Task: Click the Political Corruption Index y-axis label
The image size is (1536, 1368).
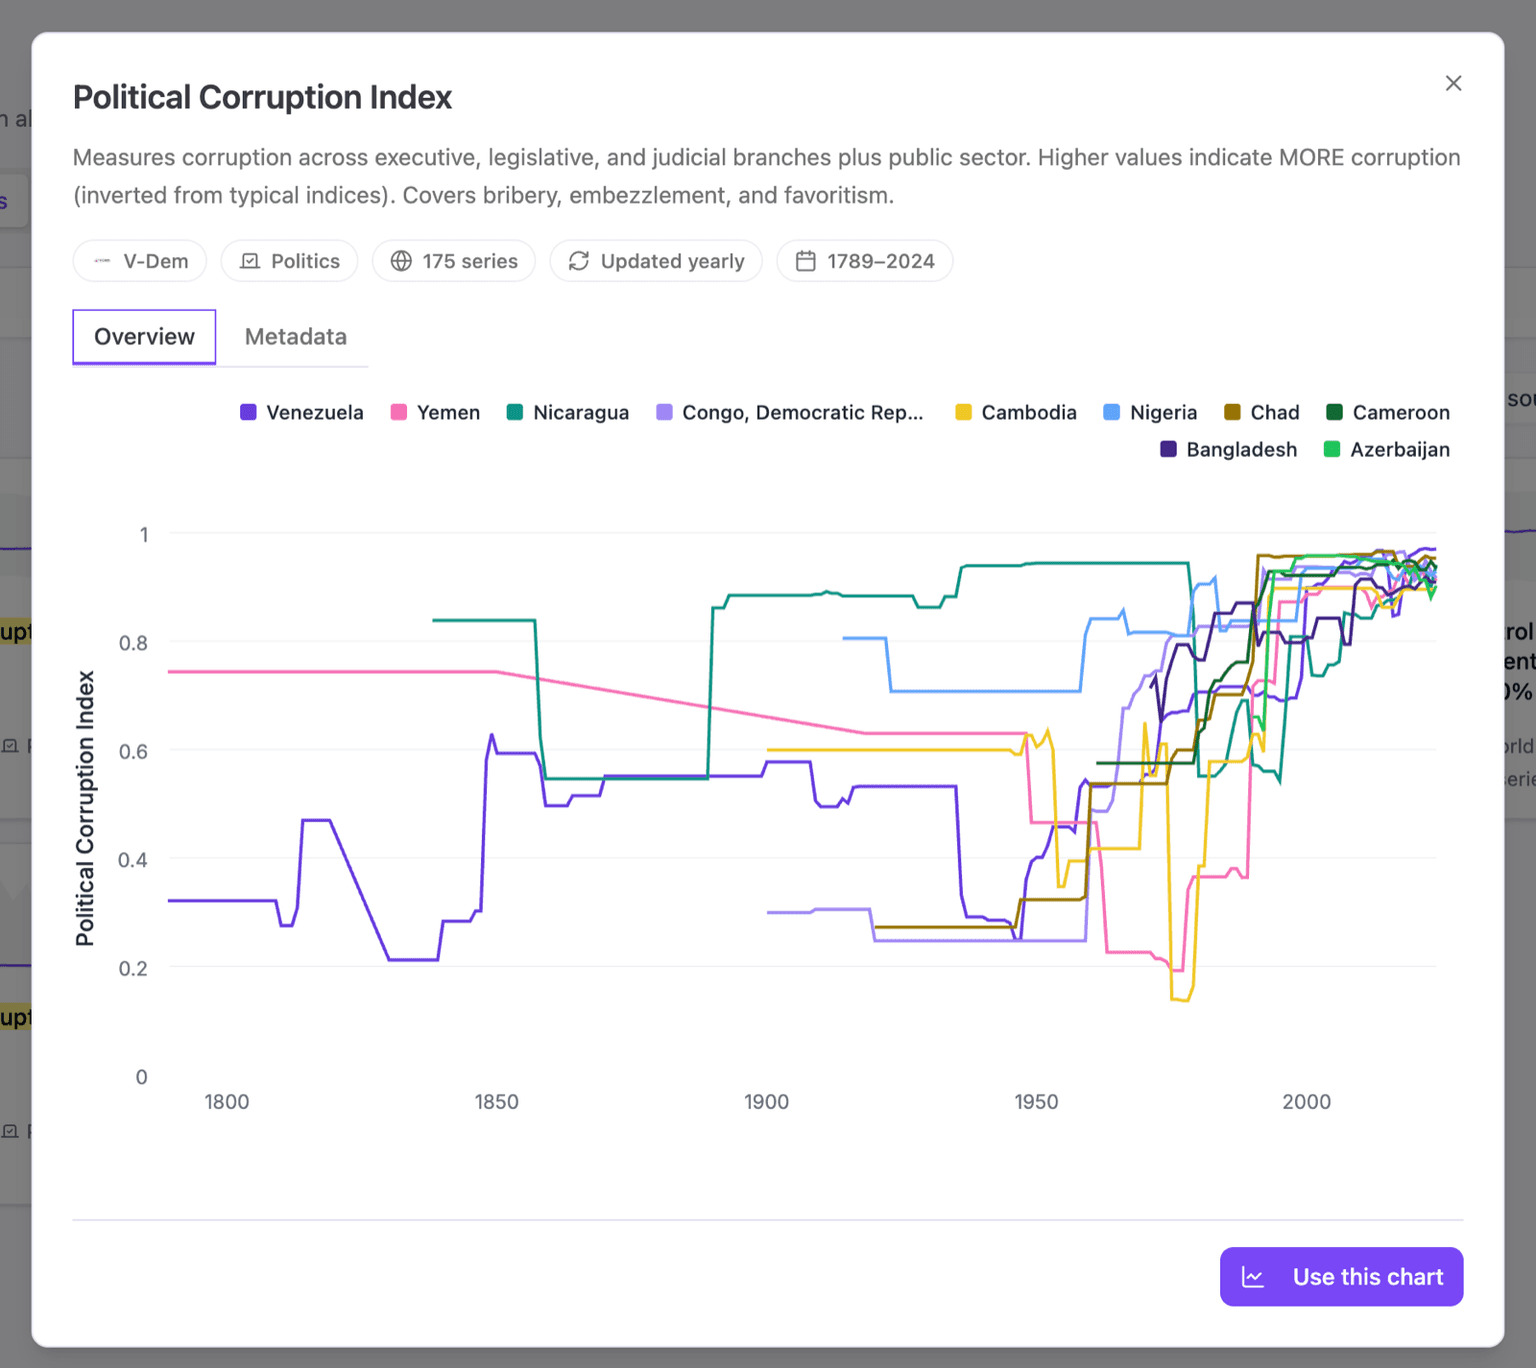Action: pos(85,808)
